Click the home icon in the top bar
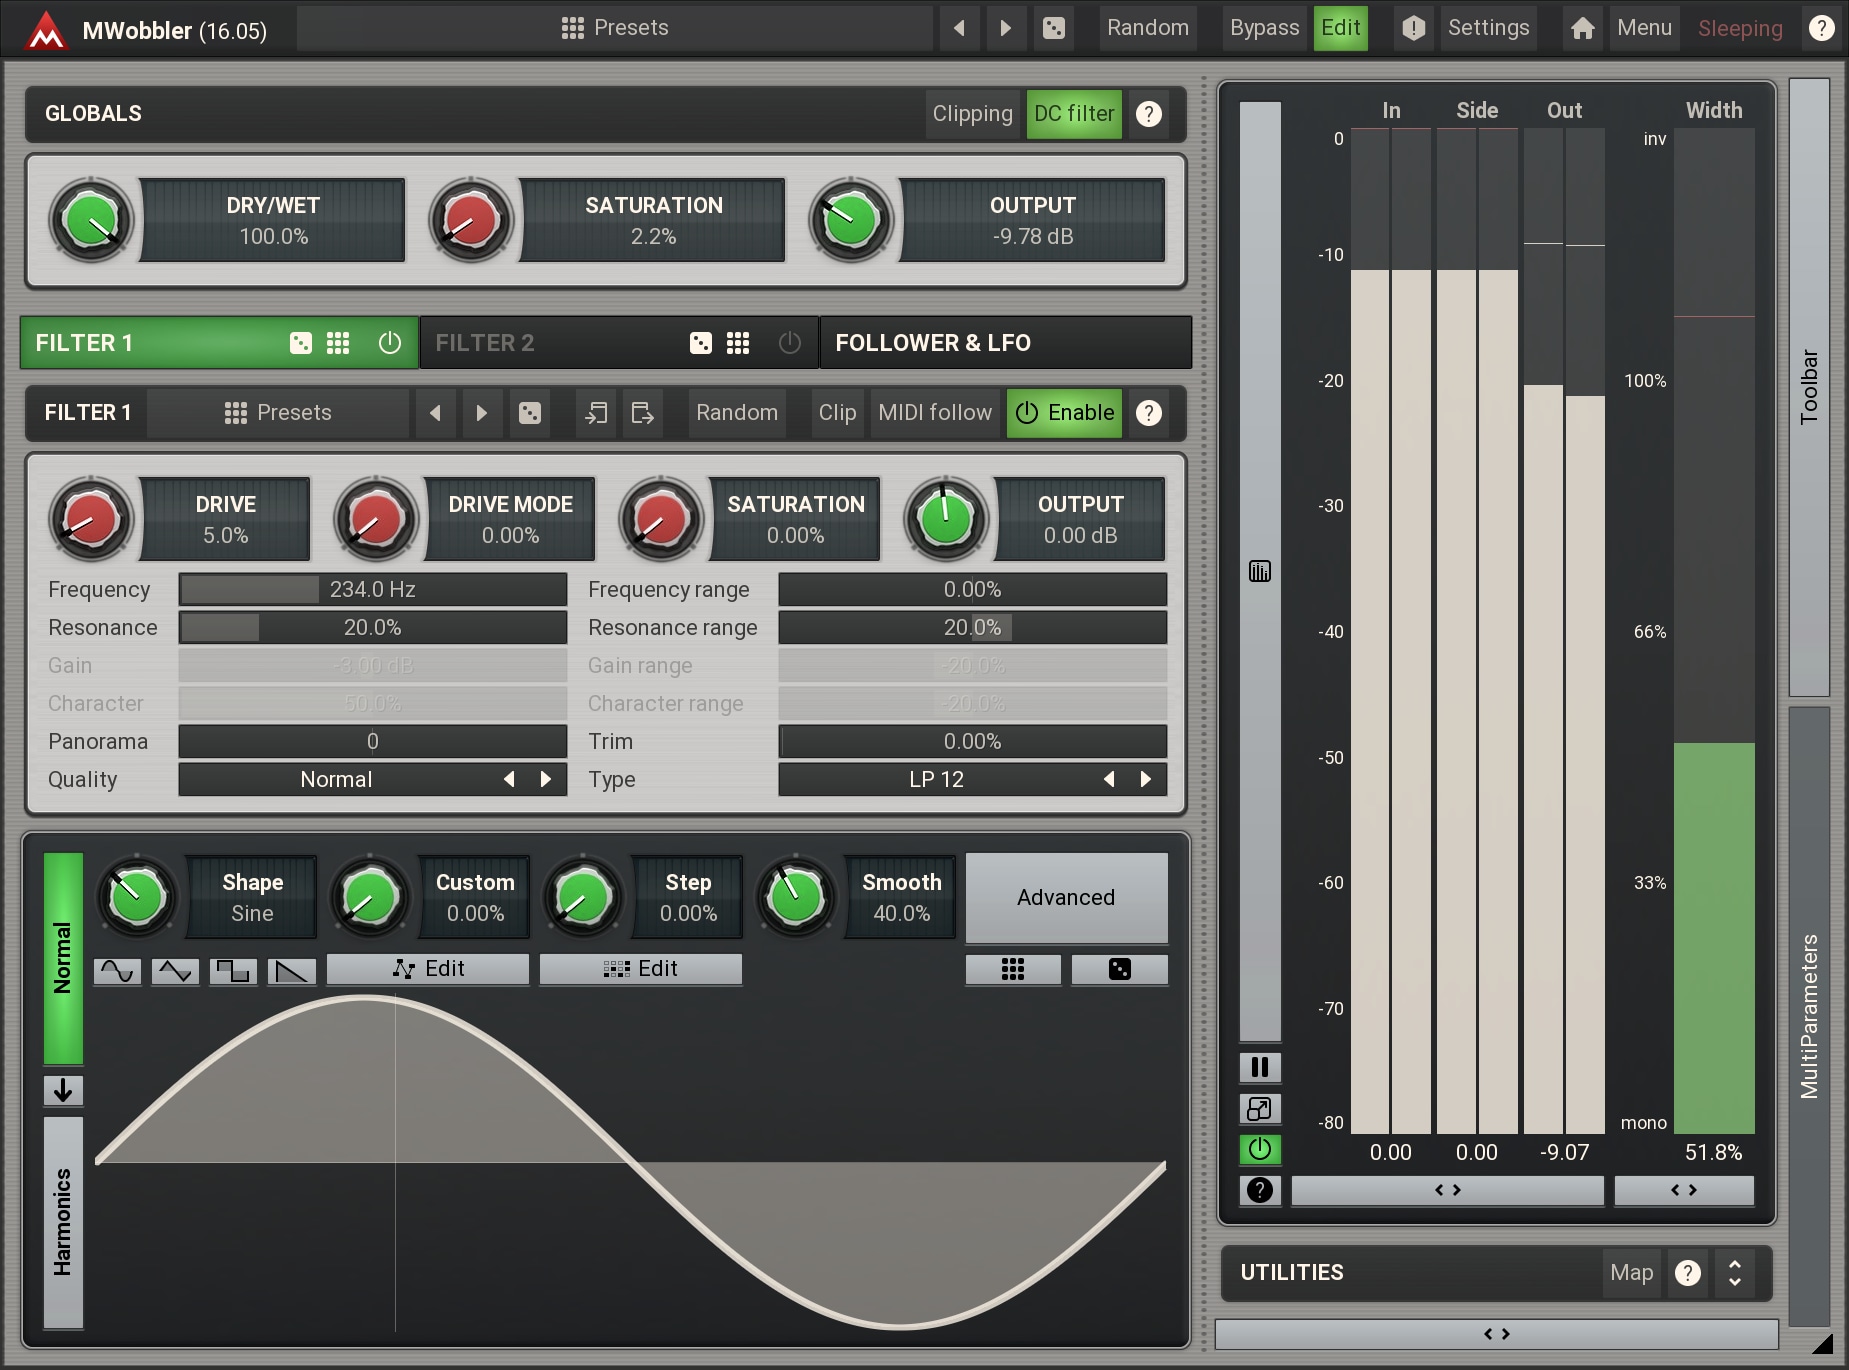The width and height of the screenshot is (1849, 1370). (1582, 28)
